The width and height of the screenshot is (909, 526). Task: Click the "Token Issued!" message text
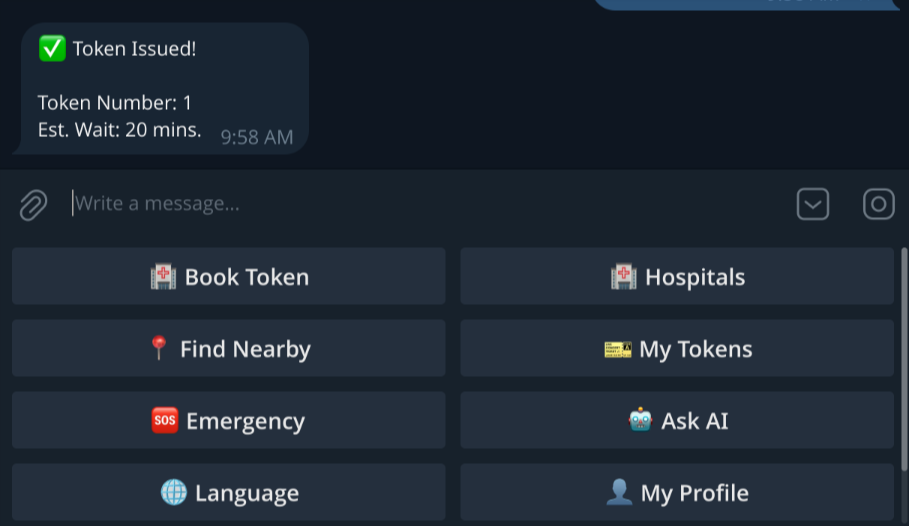click(x=134, y=49)
